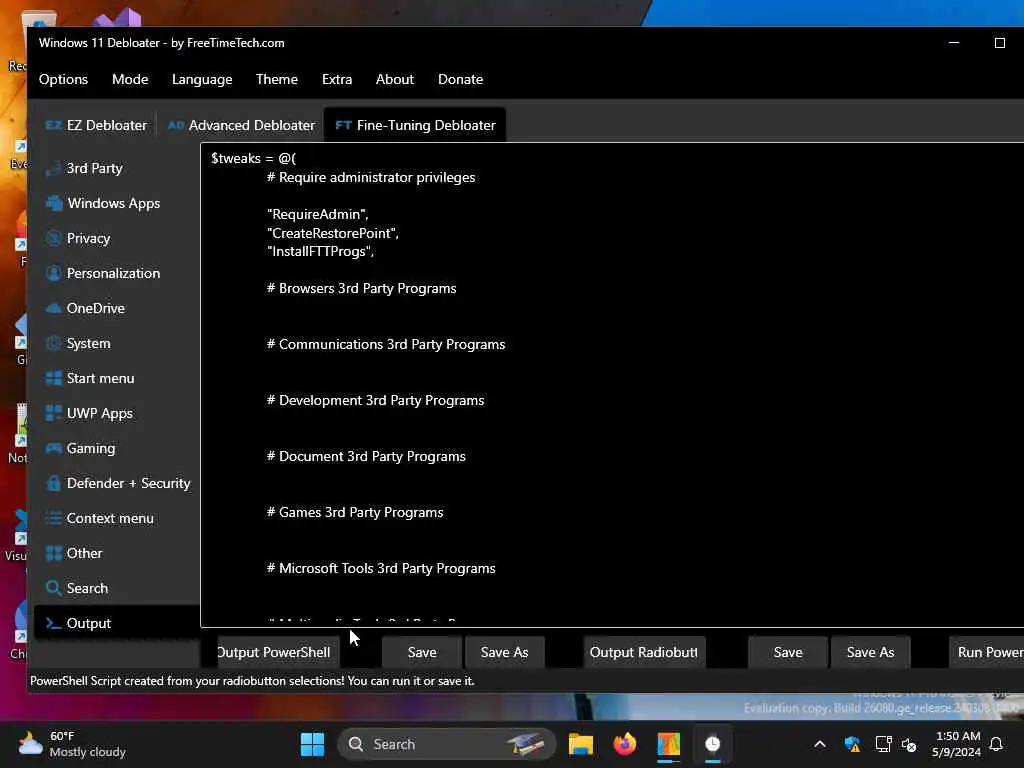Image resolution: width=1024 pixels, height=768 pixels.
Task: Switch to the Advanced Debloater tab
Action: pyautogui.click(x=241, y=125)
